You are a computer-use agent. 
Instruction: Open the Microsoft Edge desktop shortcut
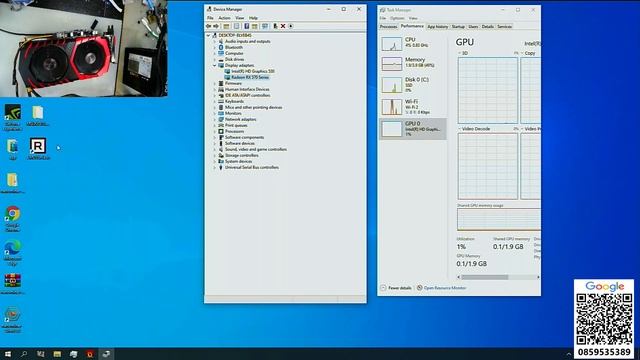(x=13, y=253)
